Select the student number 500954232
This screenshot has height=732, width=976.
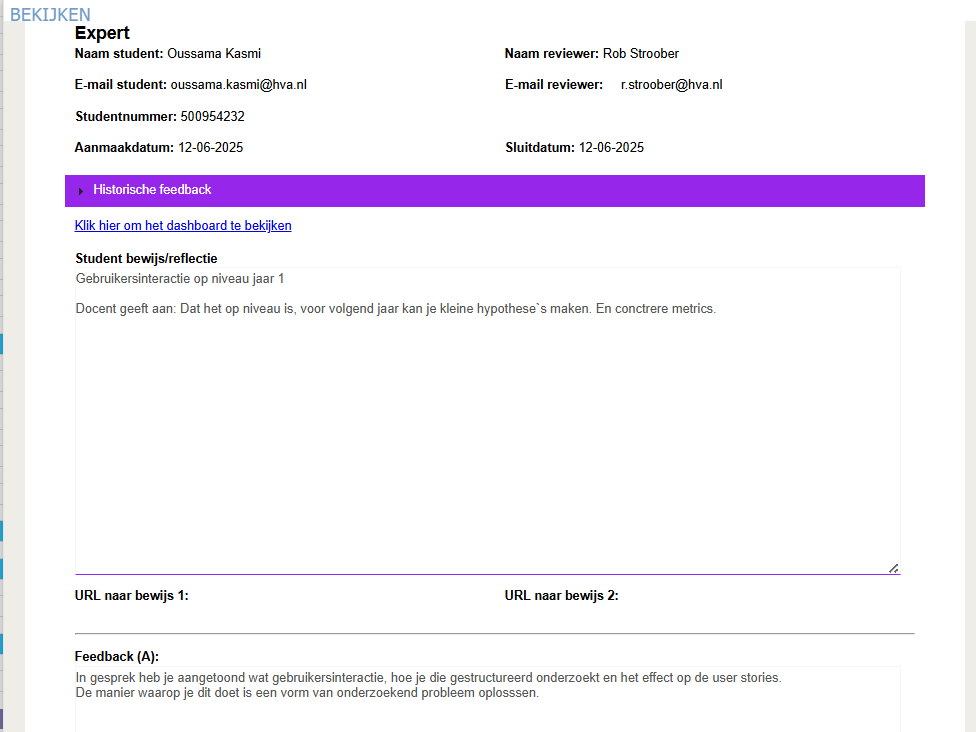[212, 117]
